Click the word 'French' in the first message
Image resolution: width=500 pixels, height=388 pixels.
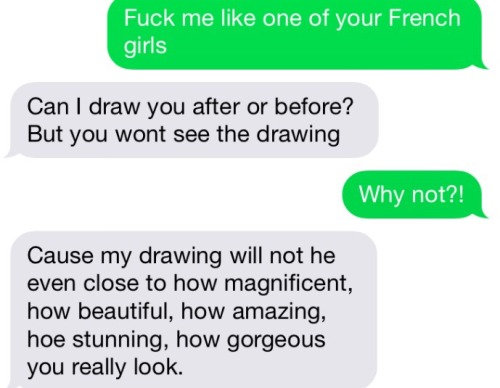tap(424, 18)
